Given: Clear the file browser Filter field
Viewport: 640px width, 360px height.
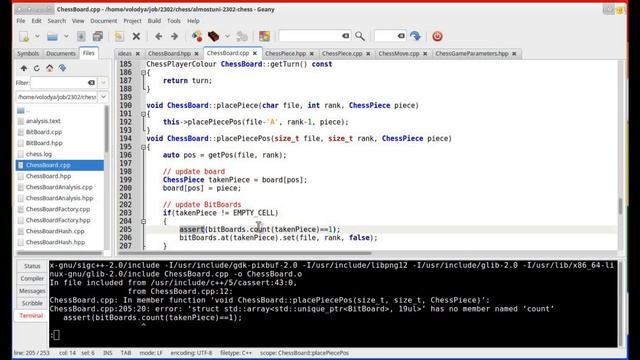Looking at the screenshot, I should point(91,82).
